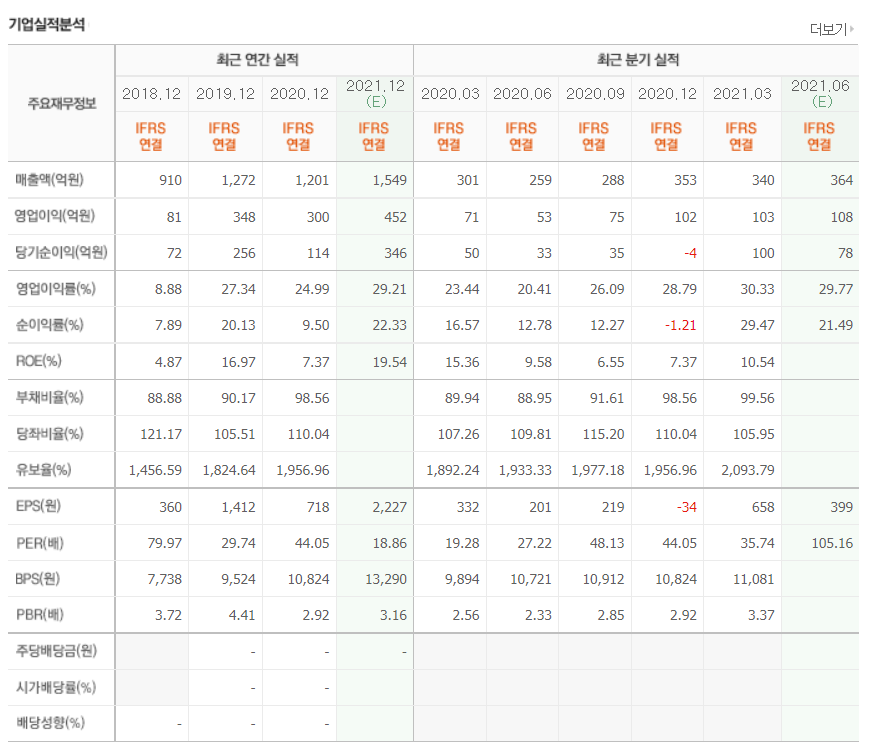
Task: Click the 105.16 PER value
Action: pos(832,543)
